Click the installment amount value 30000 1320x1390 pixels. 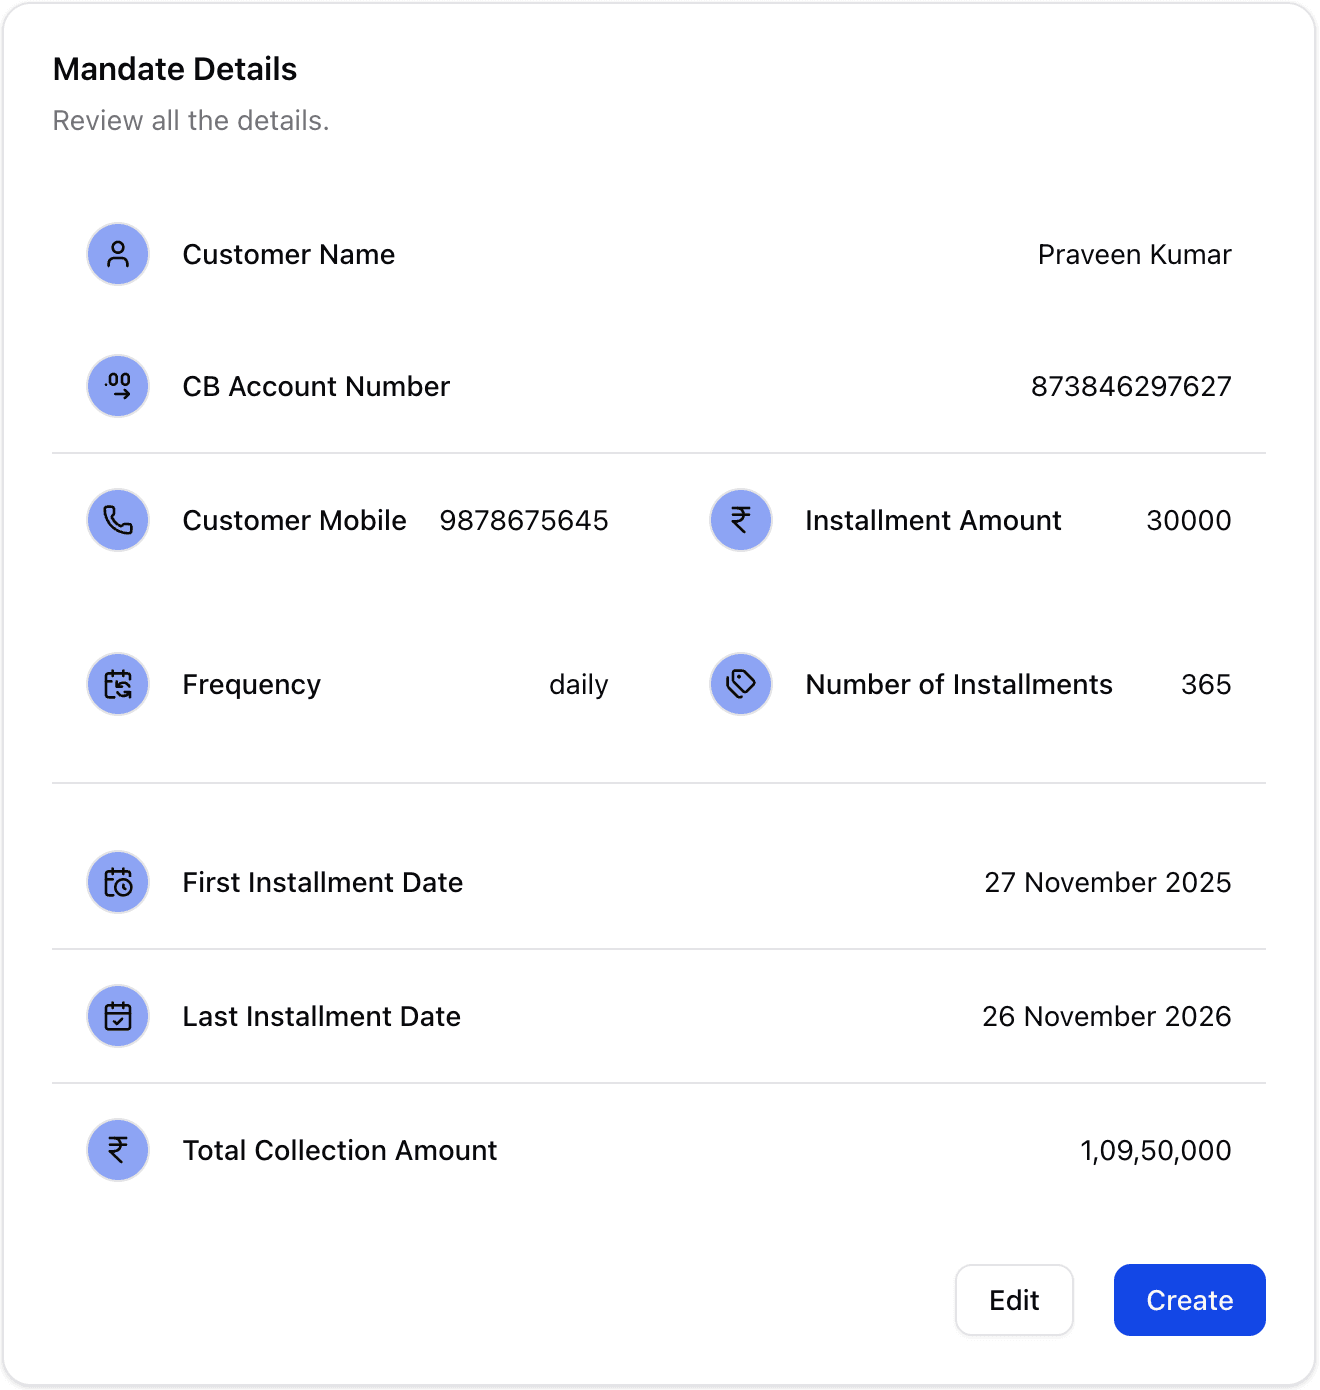click(1188, 521)
